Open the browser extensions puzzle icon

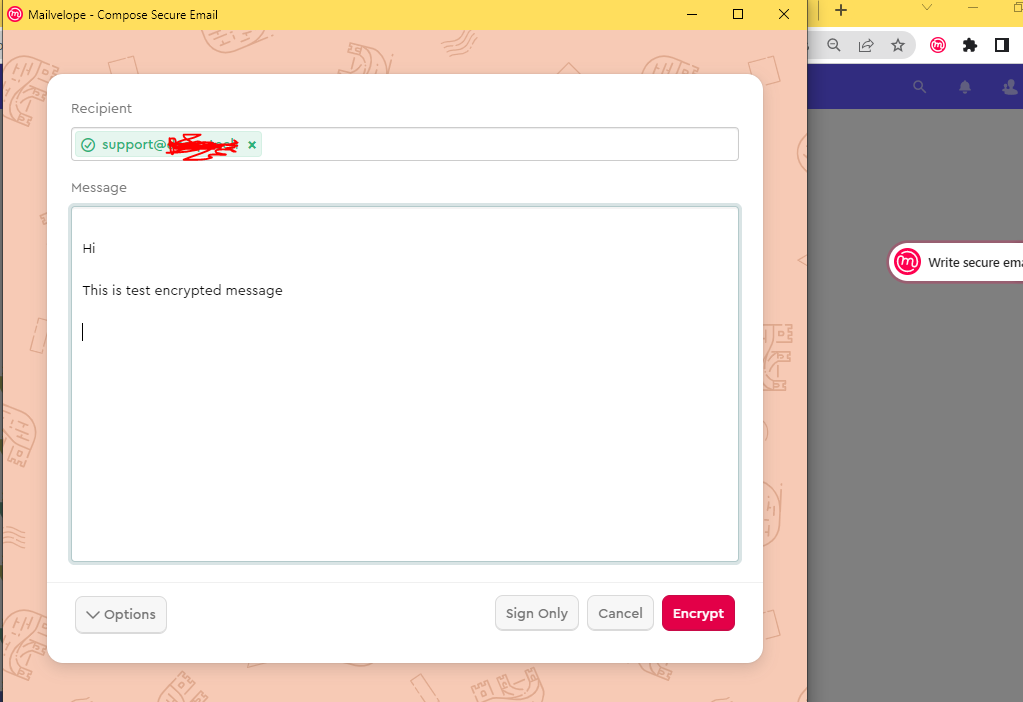click(969, 45)
